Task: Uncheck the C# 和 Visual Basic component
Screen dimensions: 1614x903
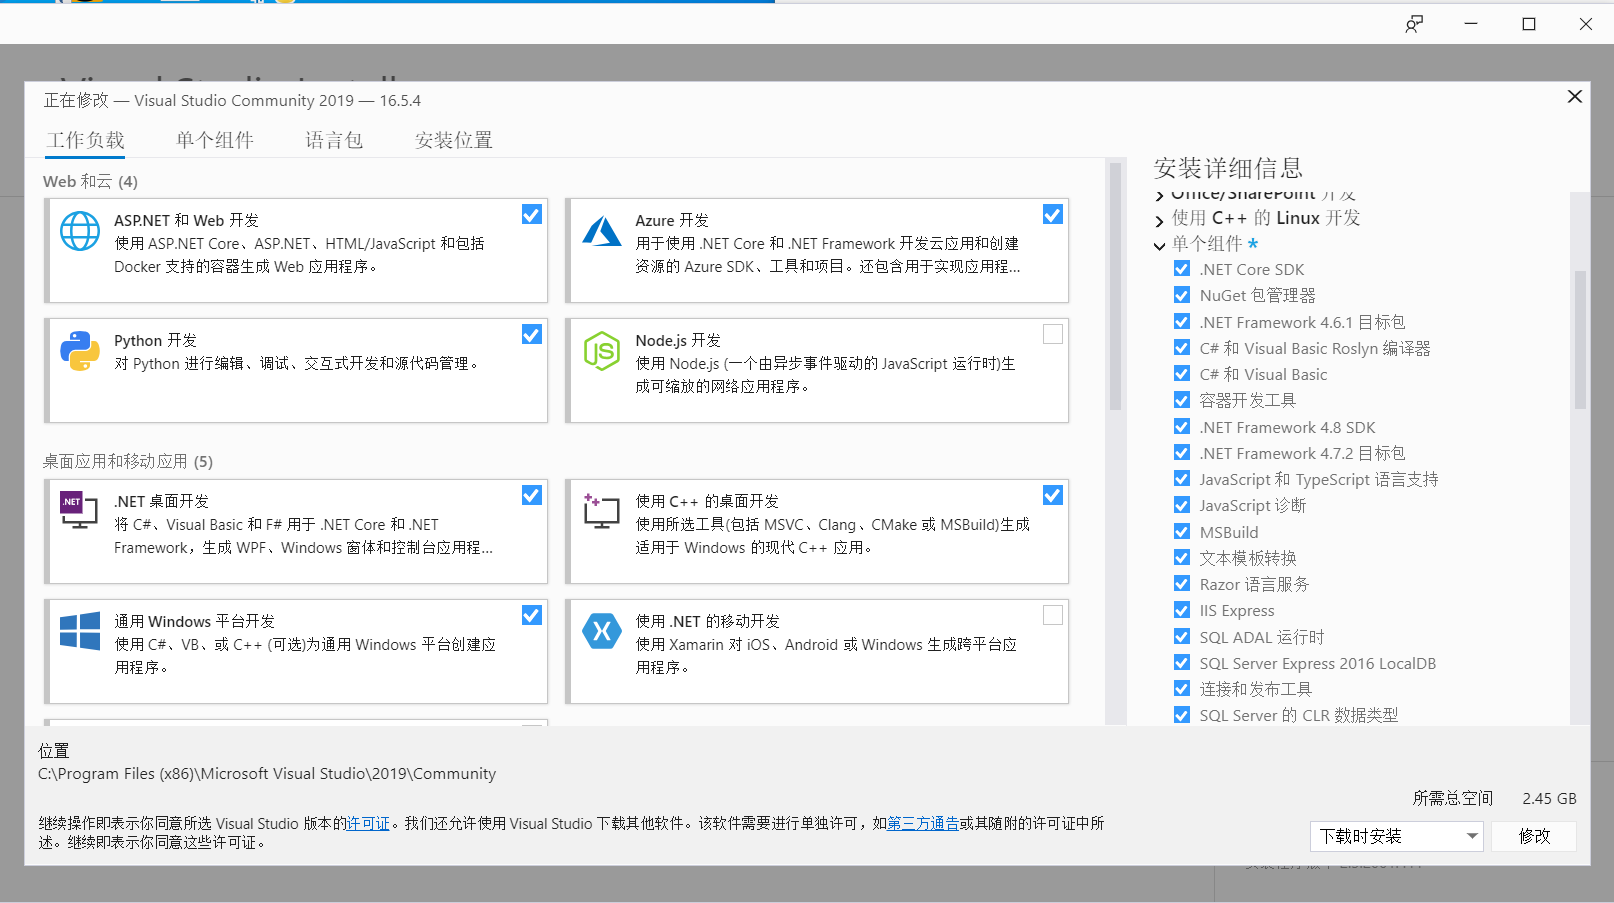Action: (1182, 374)
